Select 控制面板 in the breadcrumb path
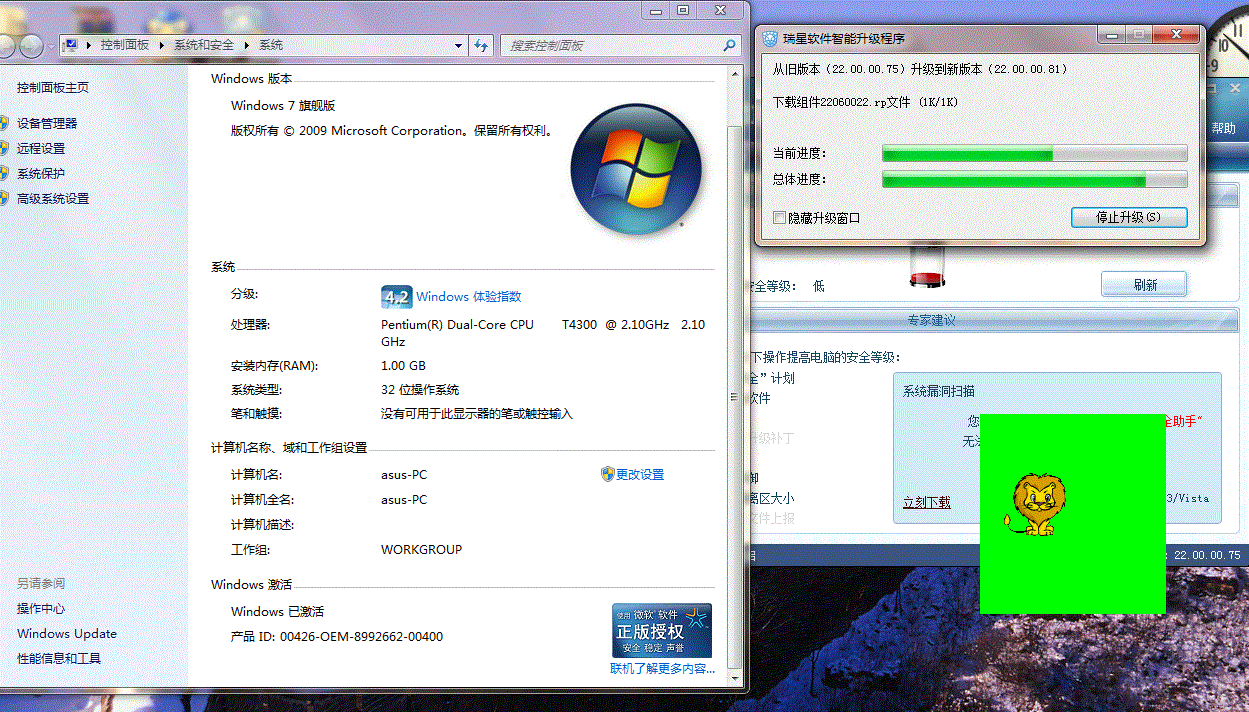Viewport: 1249px width, 712px height. [x=125, y=45]
